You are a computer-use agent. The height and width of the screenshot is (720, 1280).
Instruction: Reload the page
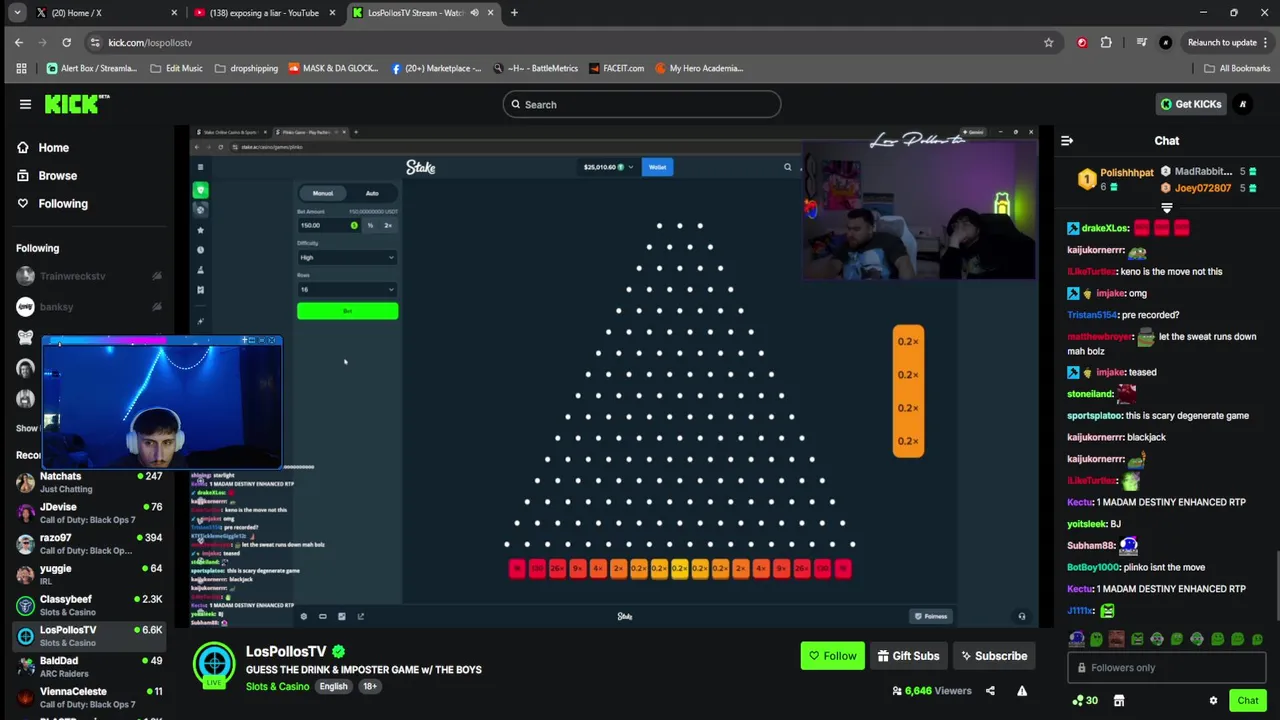tap(66, 42)
